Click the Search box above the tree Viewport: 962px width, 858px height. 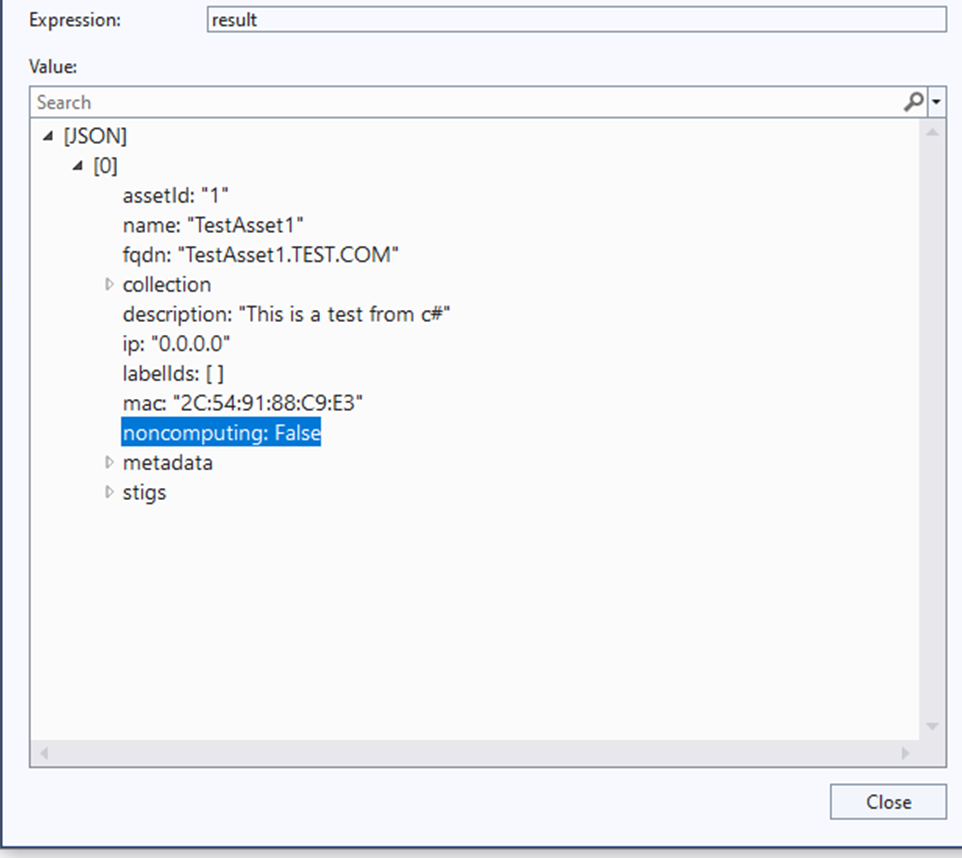point(400,101)
